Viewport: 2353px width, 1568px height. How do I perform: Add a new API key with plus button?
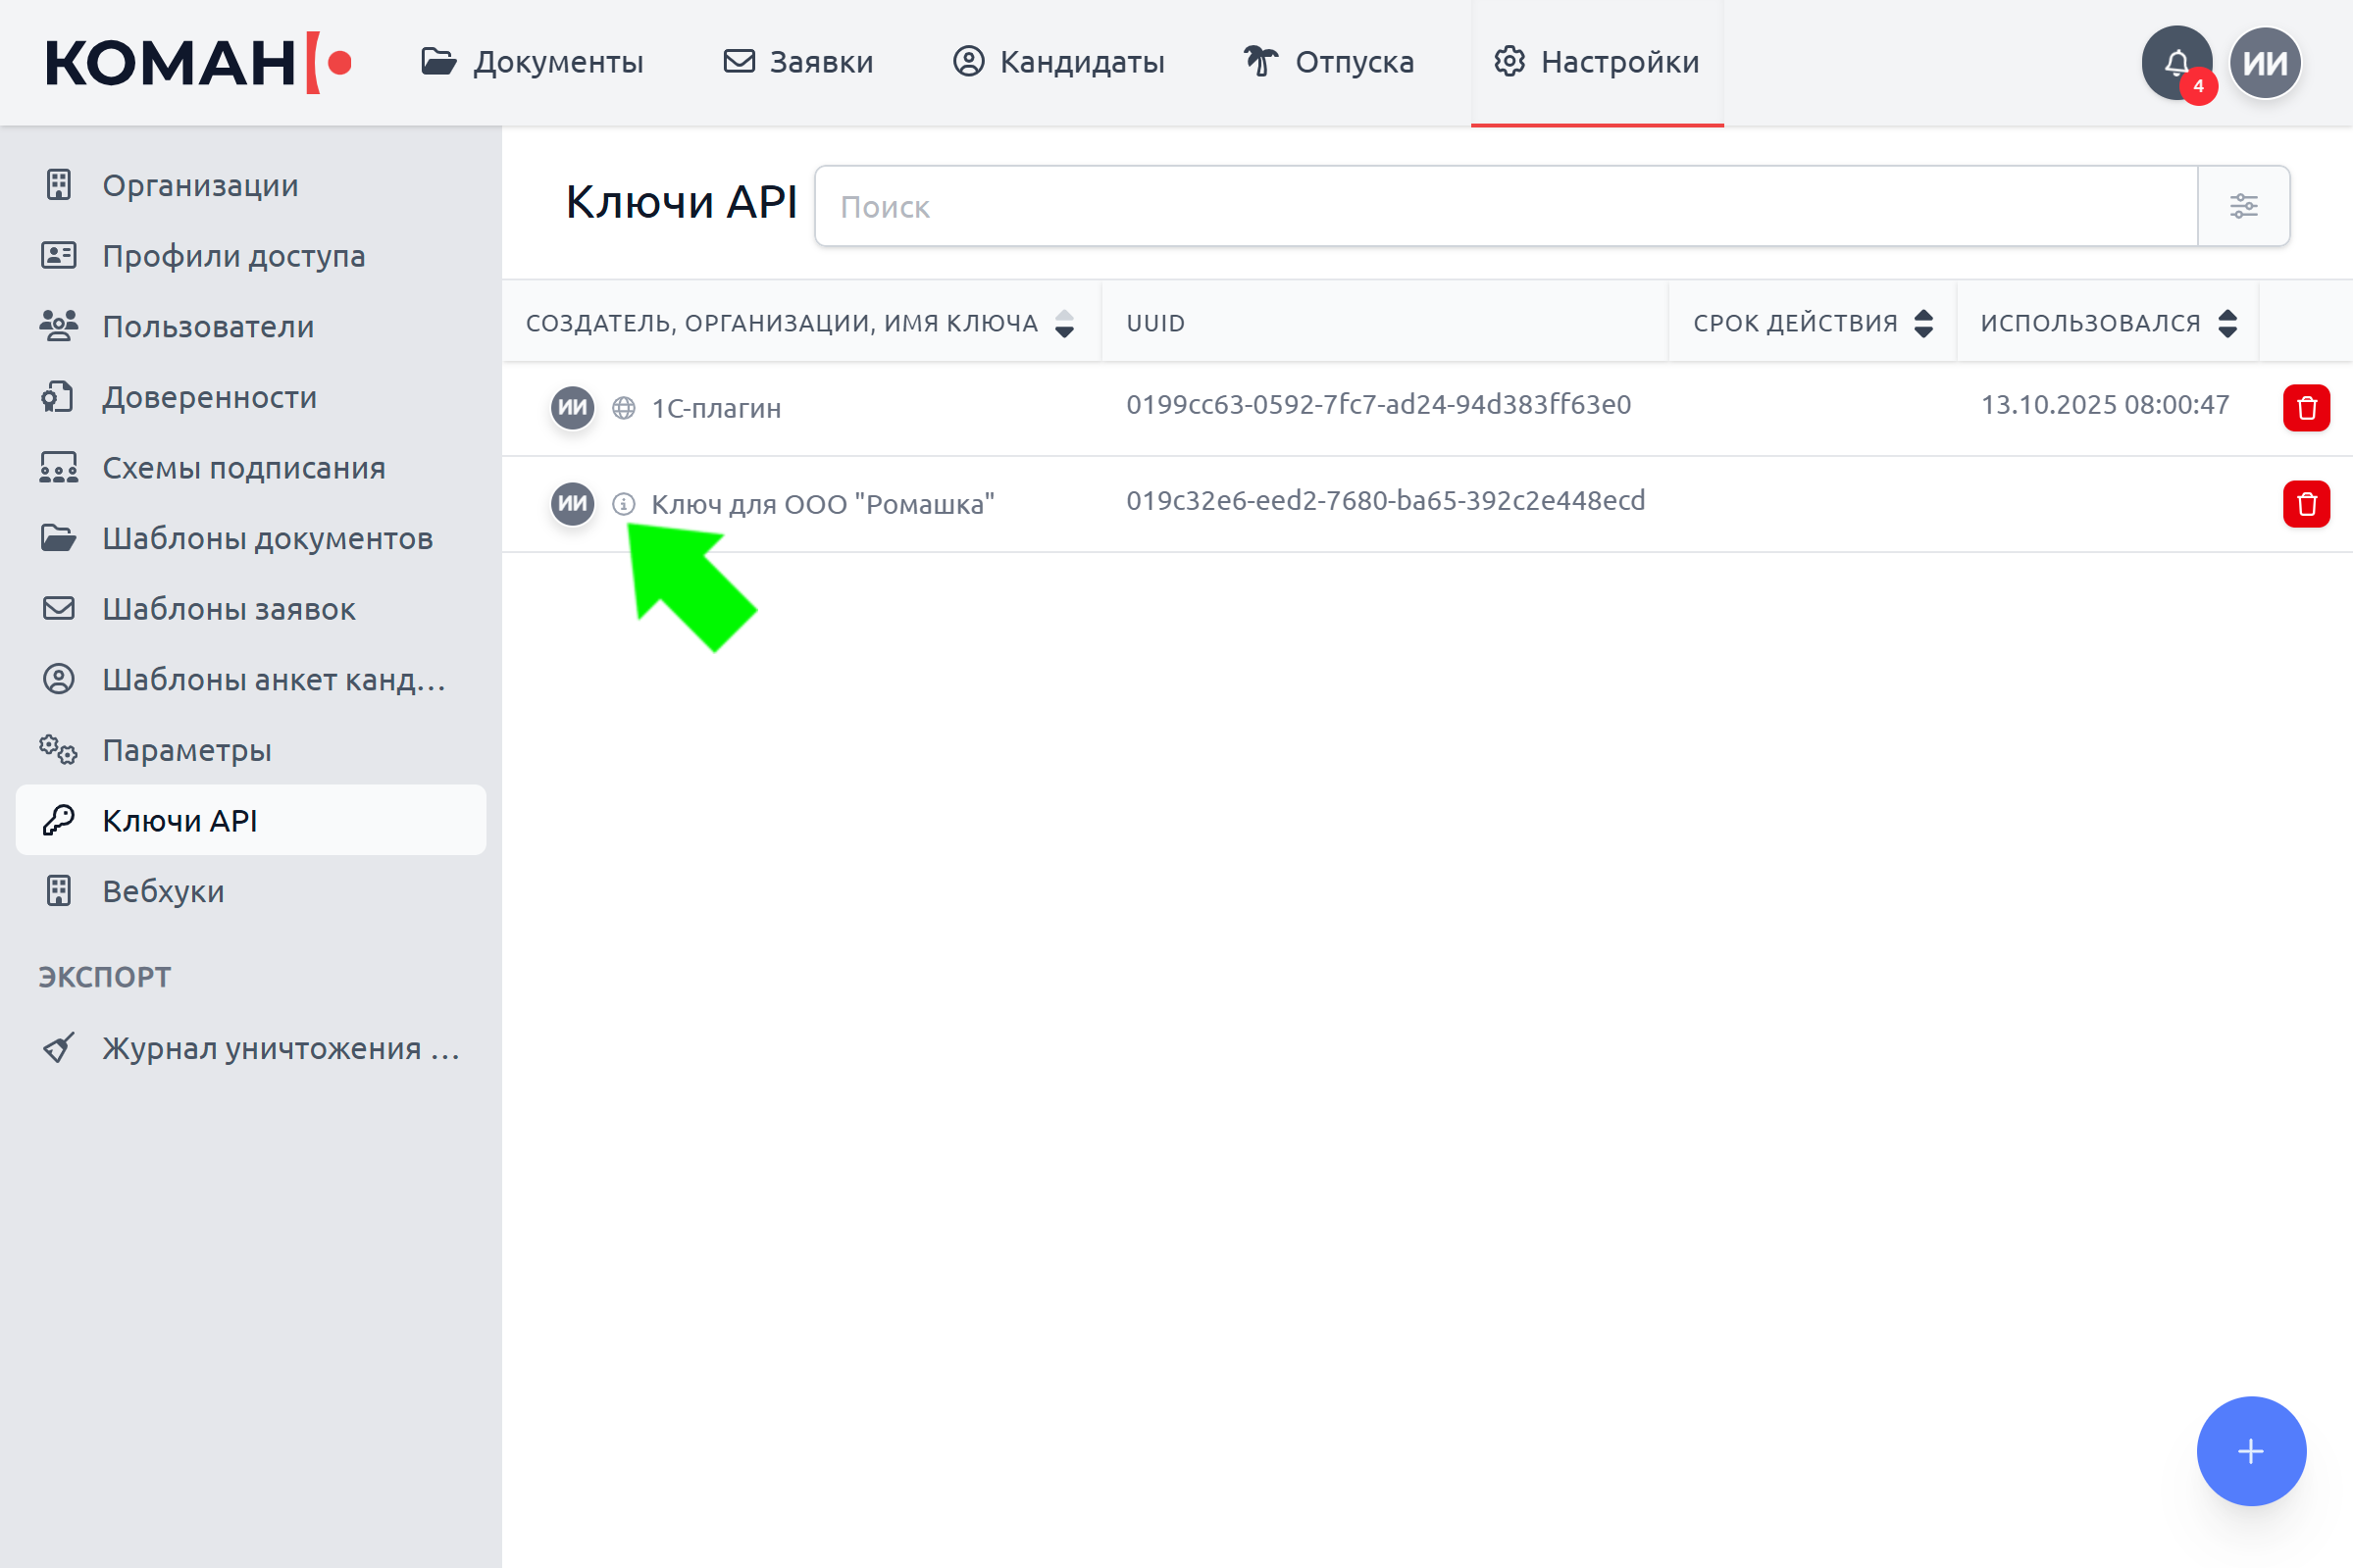point(2250,1451)
